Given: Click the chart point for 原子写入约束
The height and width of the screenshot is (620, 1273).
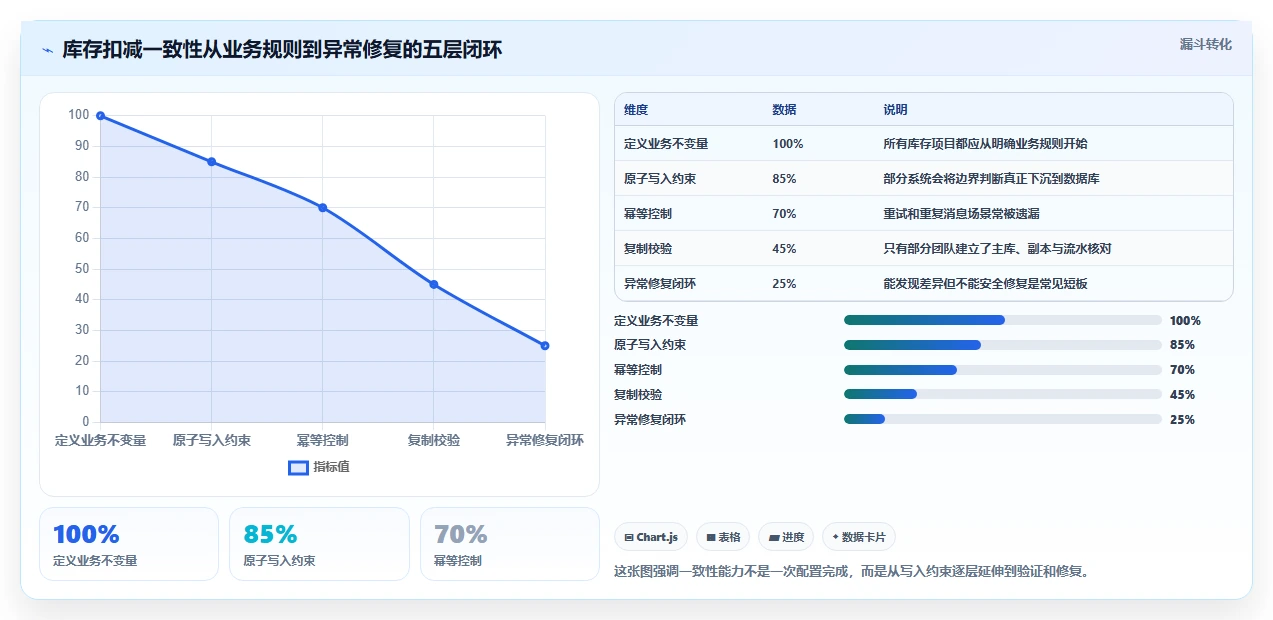Looking at the screenshot, I should coord(211,162).
